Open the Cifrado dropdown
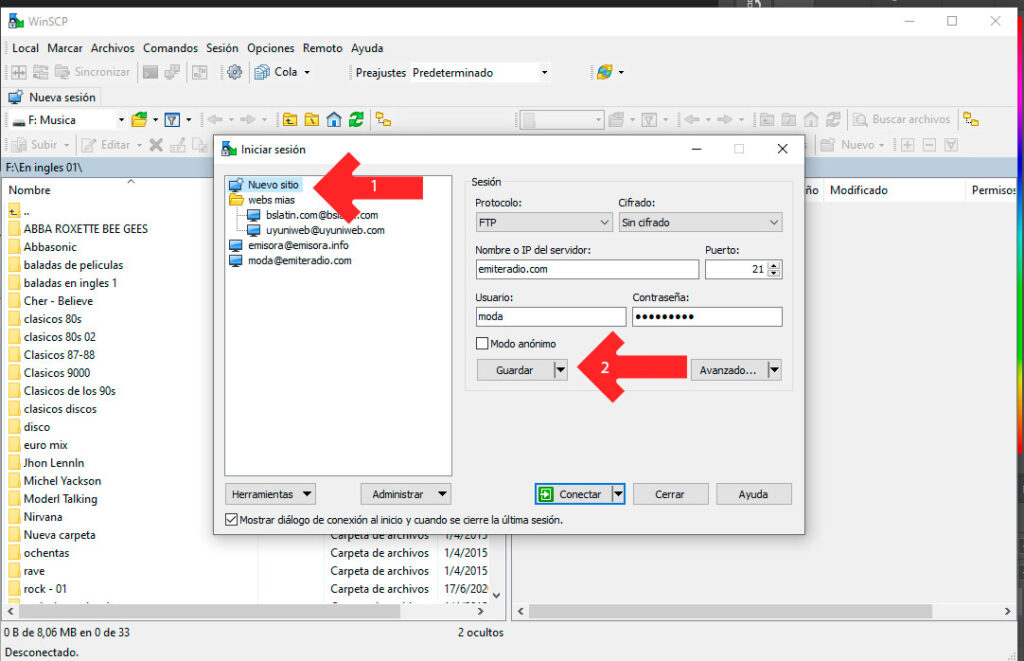 (x=700, y=223)
